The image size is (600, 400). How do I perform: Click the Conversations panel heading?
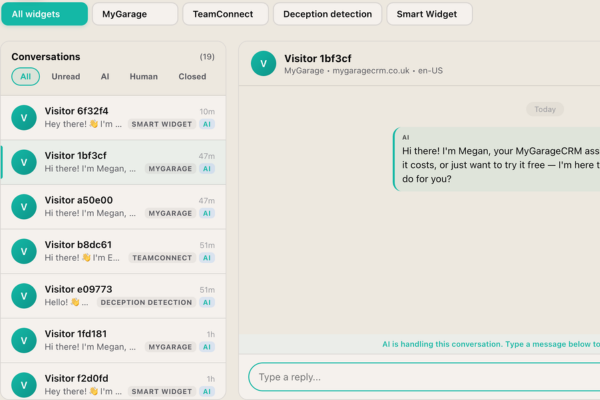(x=46, y=57)
